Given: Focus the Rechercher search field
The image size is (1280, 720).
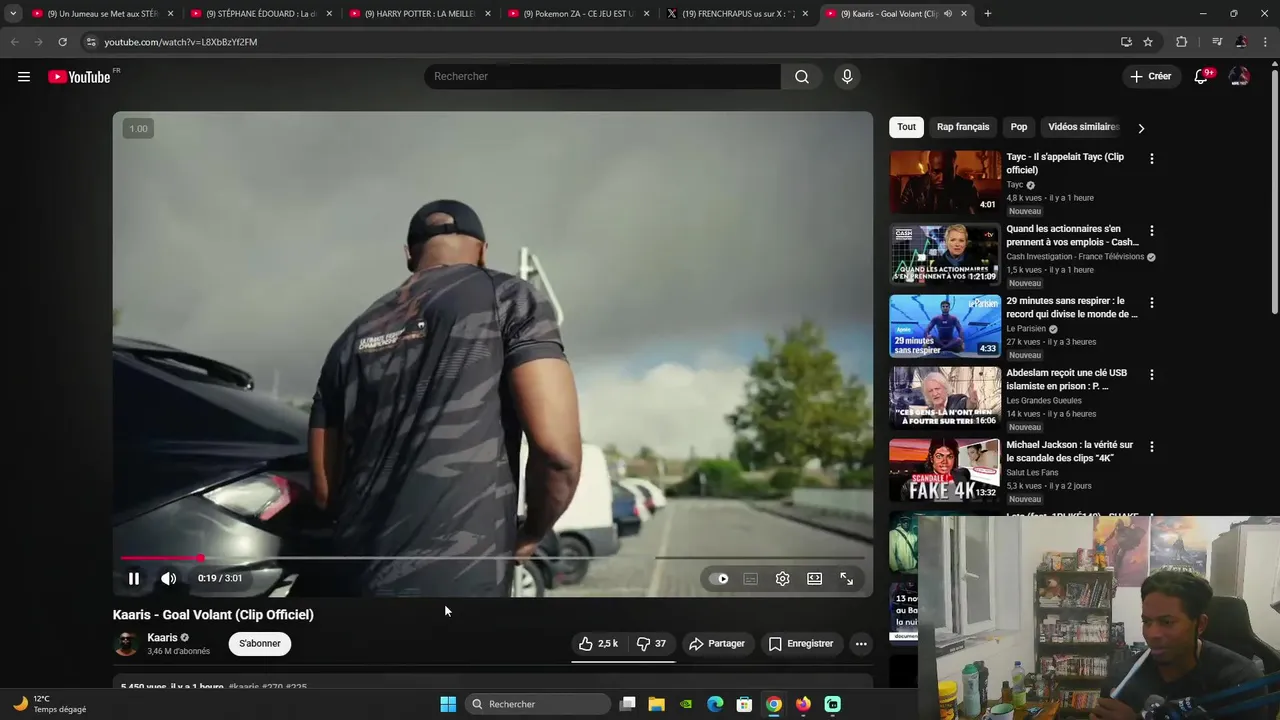Looking at the screenshot, I should point(602,77).
